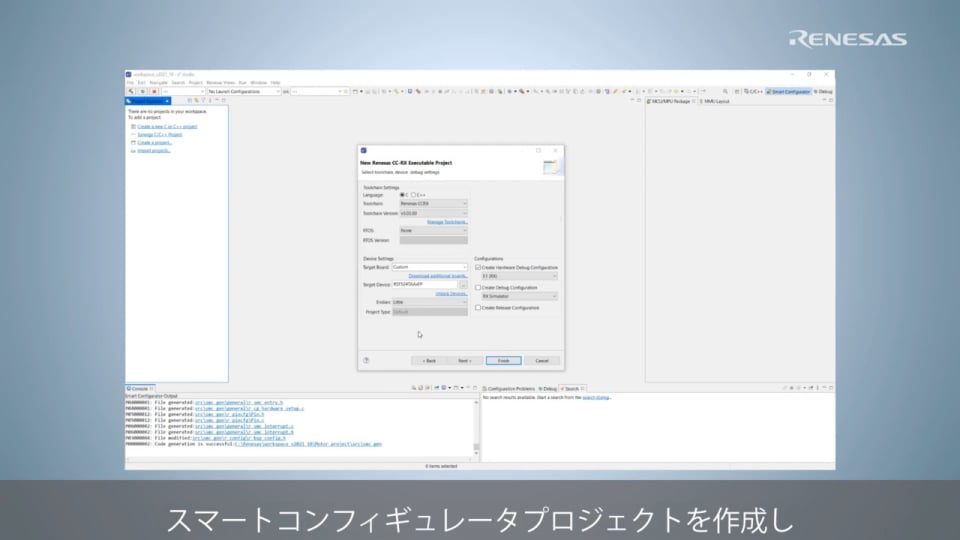Click Collapse All in Project Explorer toolbar
Screen dimensions: 960x540
pos(190,100)
